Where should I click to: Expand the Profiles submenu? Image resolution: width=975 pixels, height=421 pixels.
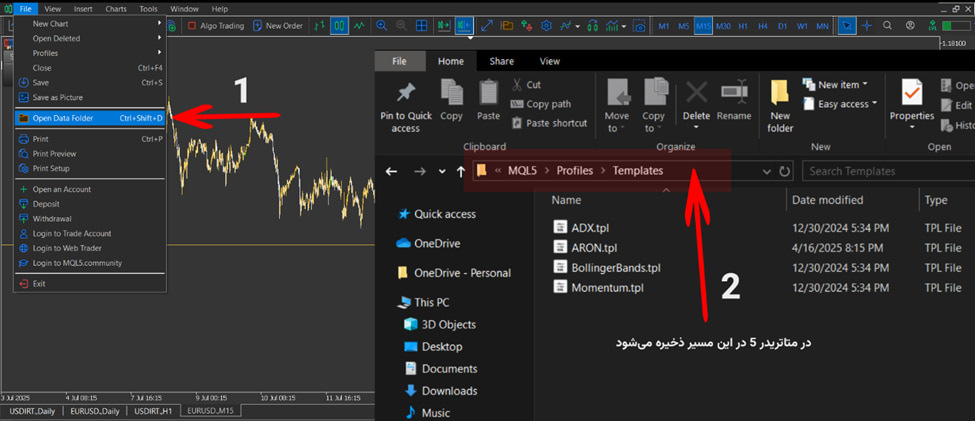(x=90, y=53)
